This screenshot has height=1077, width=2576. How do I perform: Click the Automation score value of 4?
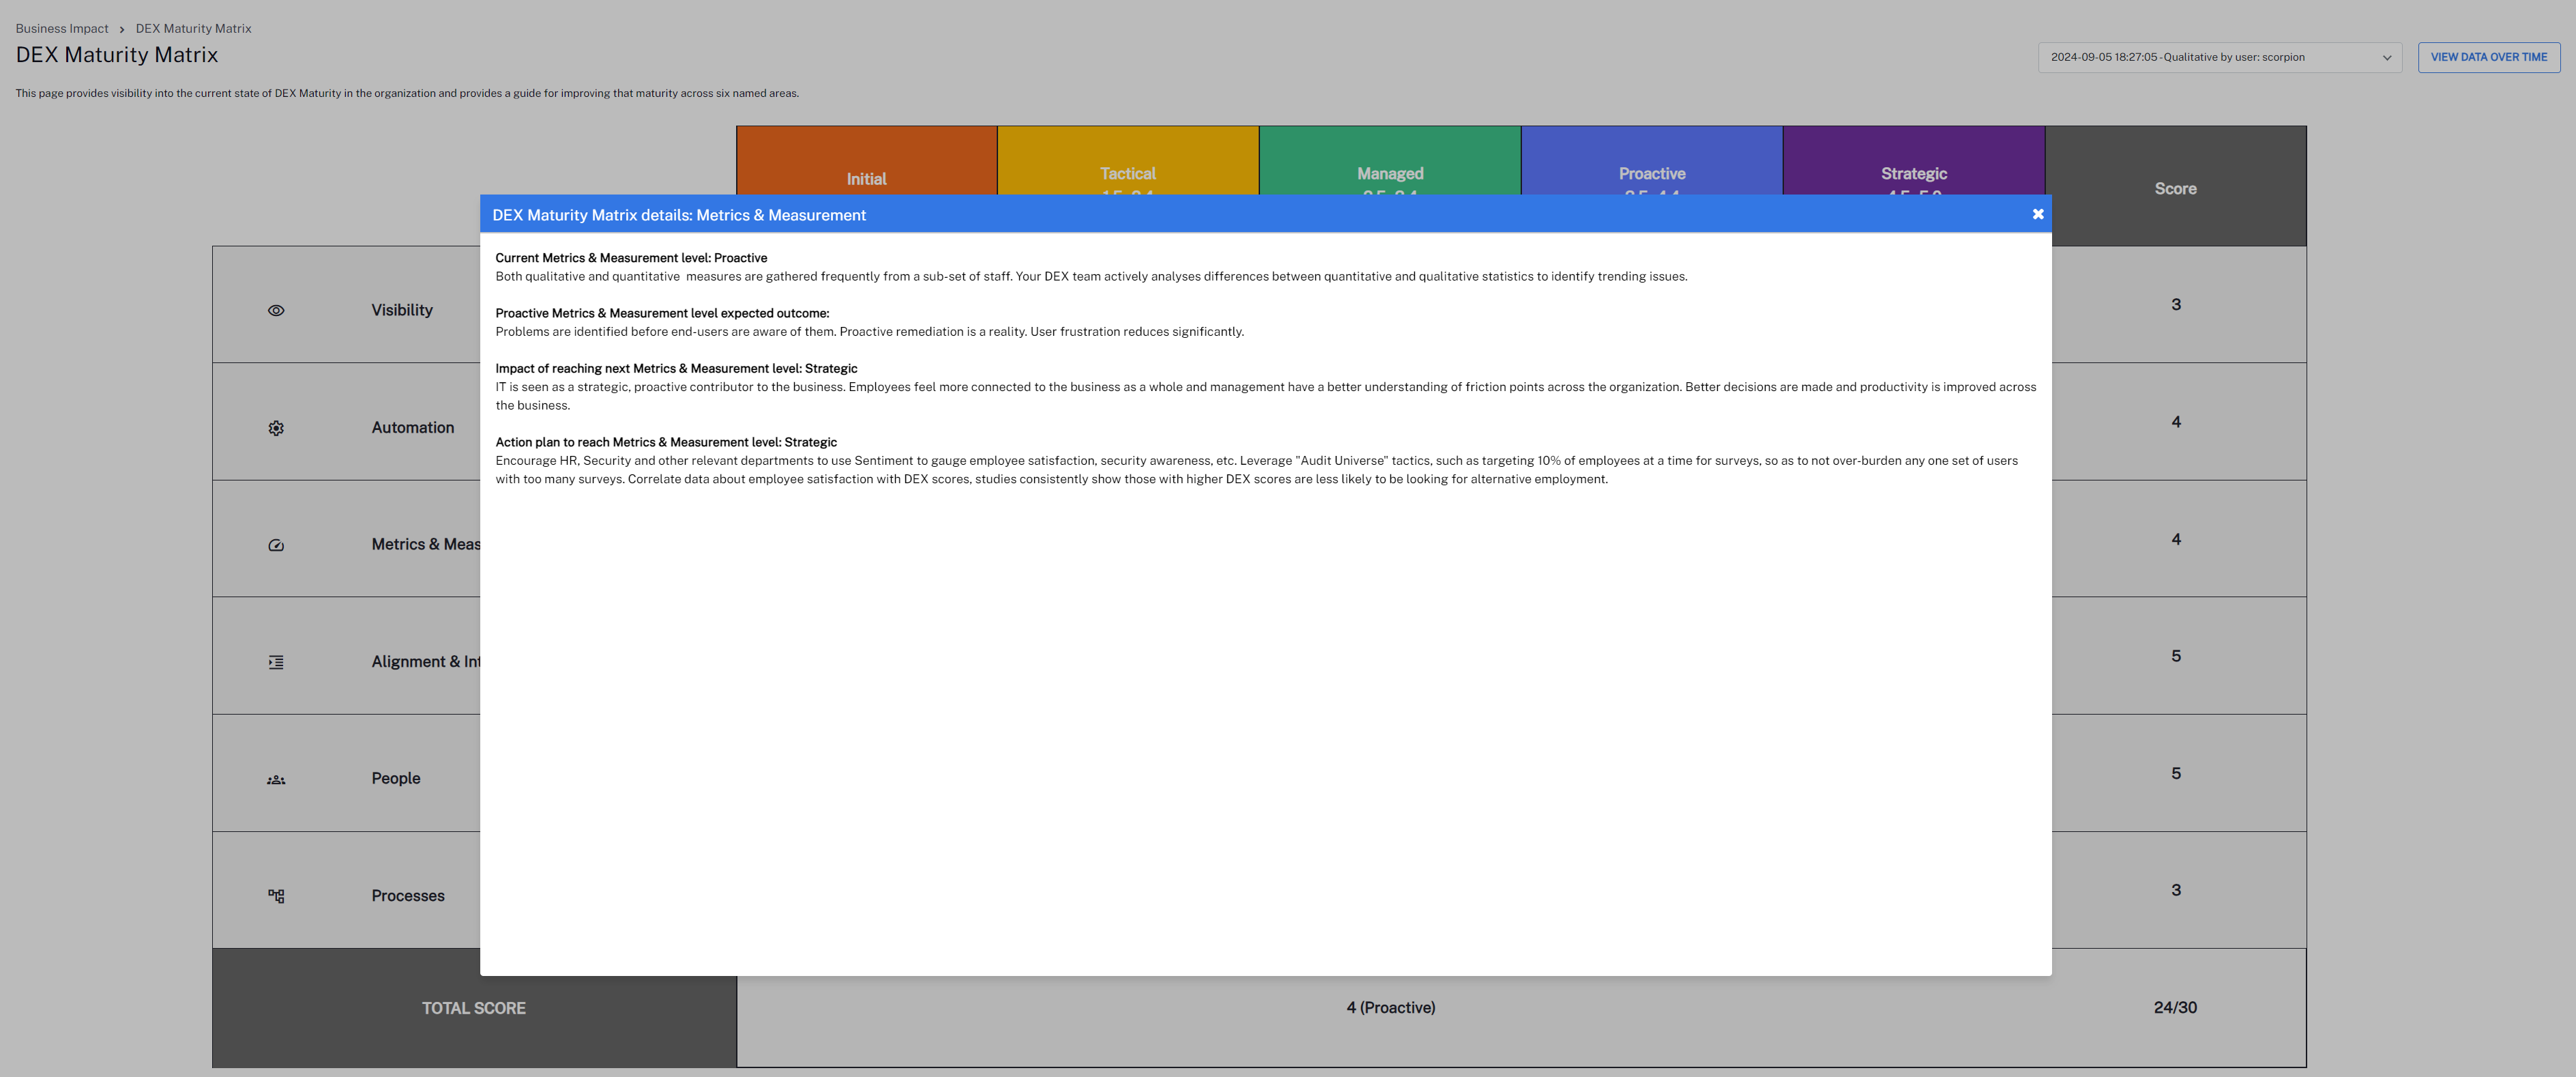click(x=2175, y=422)
